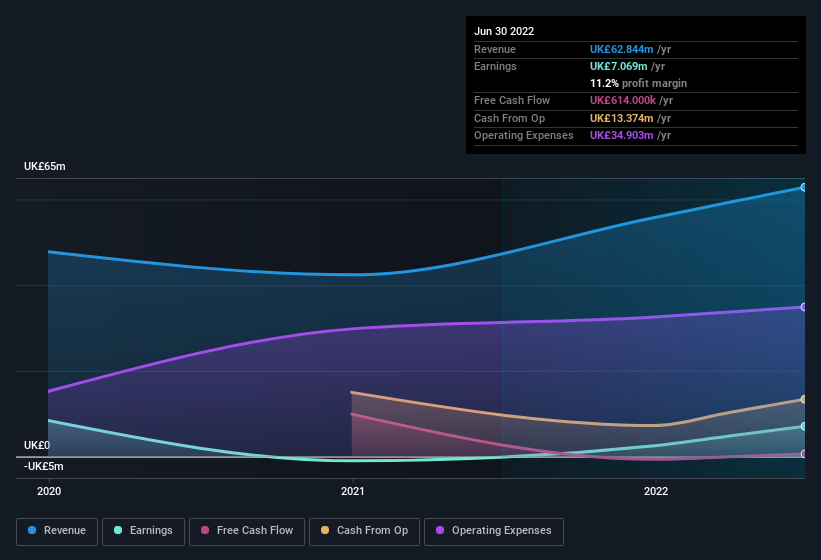Click the Jun 30 2022 tooltip date
The width and height of the screenshot is (821, 560).
coord(504,31)
